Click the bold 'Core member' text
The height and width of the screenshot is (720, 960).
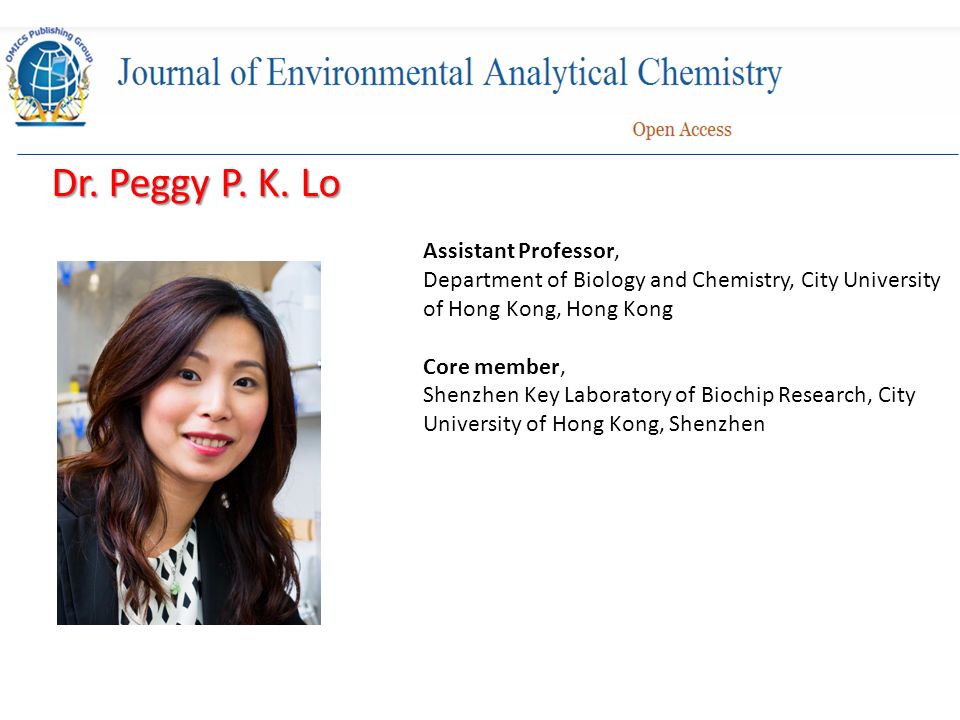tap(492, 367)
